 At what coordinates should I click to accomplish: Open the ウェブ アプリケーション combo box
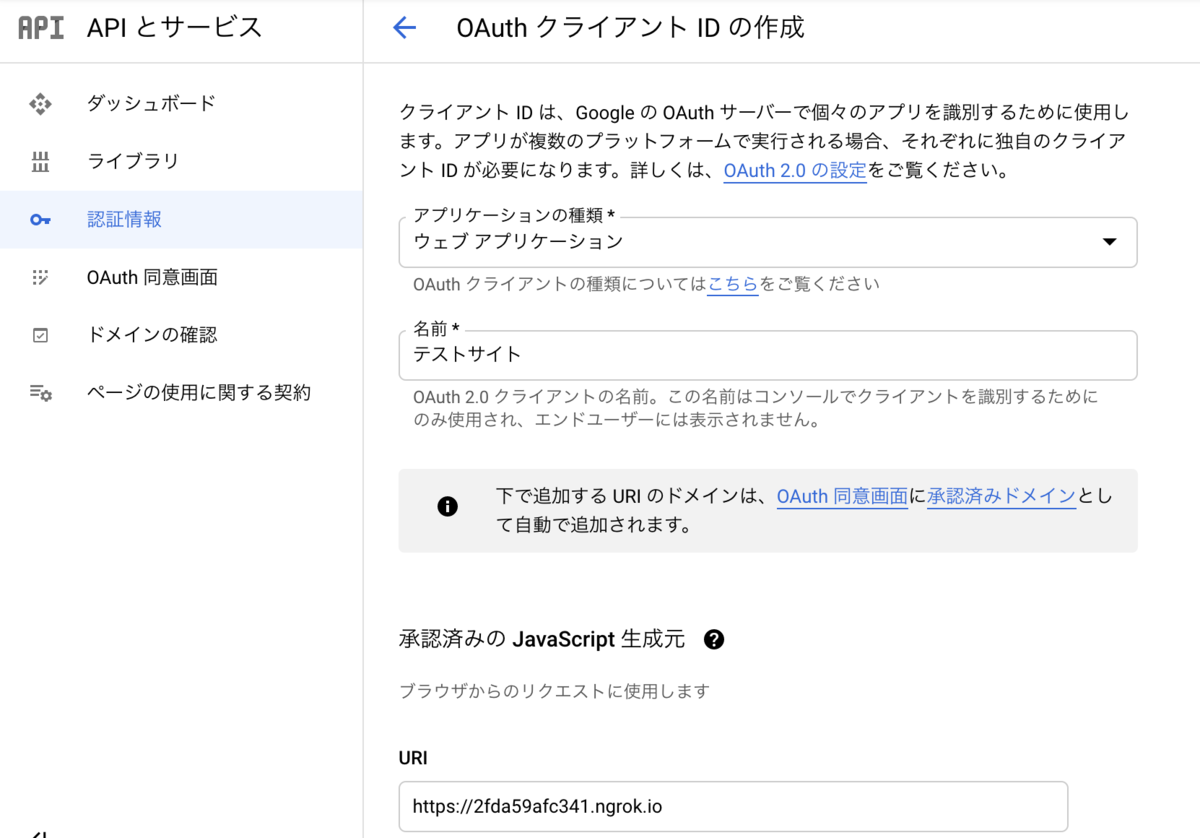coord(768,242)
